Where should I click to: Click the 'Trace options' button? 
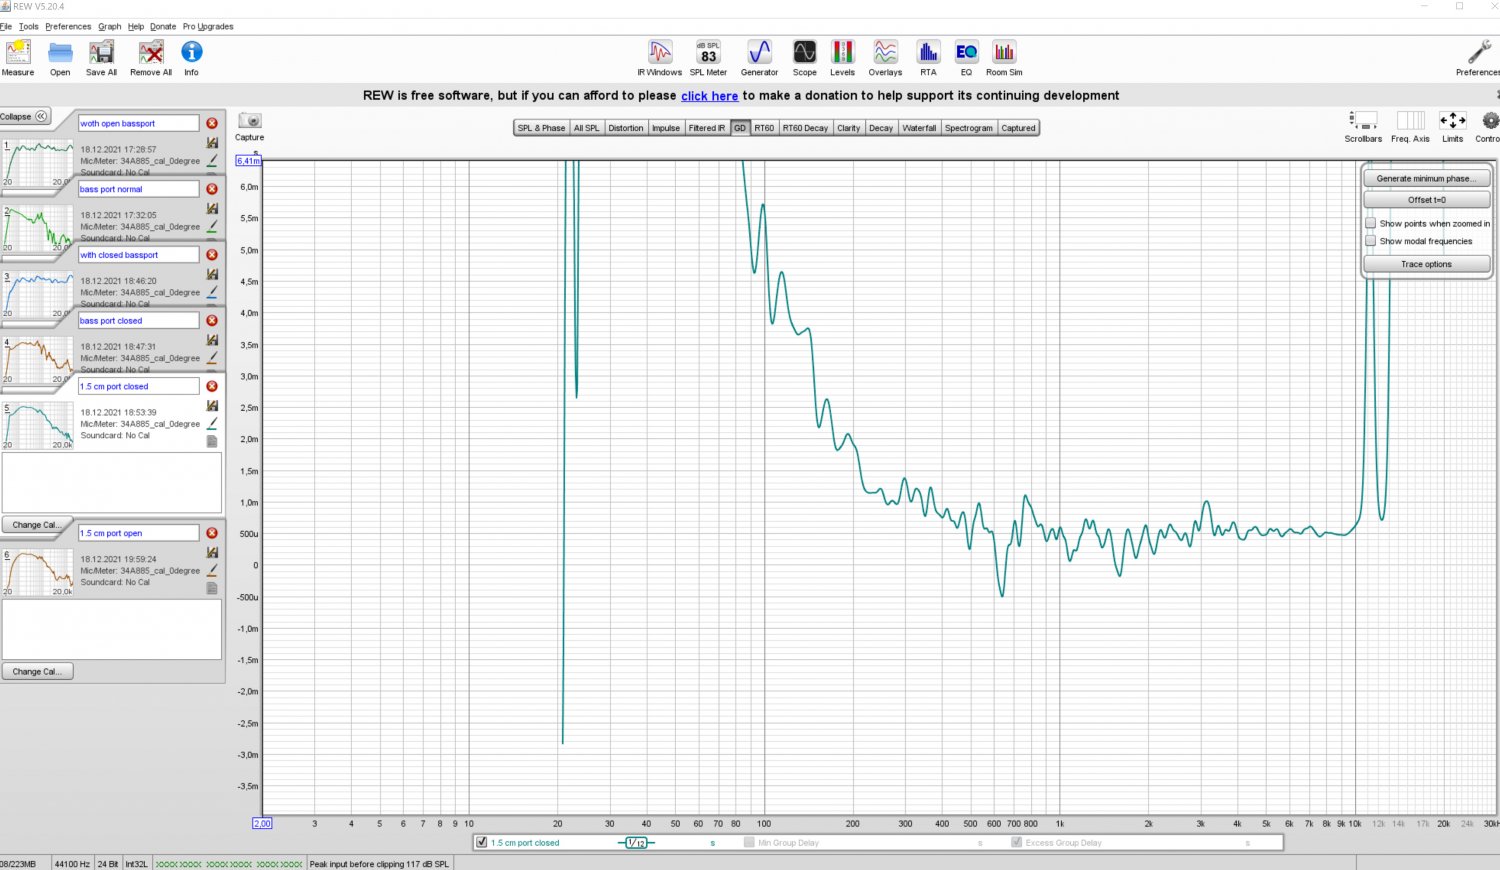pos(1427,264)
